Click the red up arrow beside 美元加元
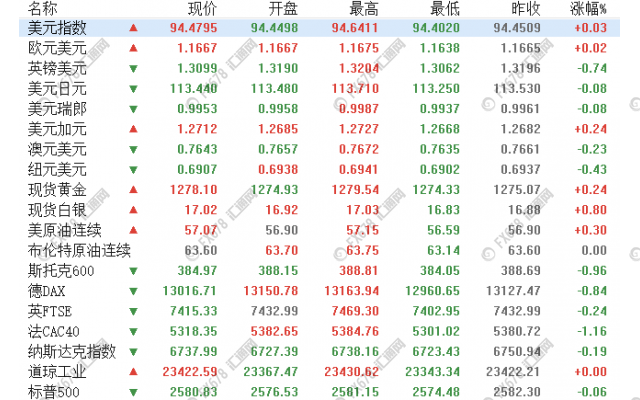Viewport: 640px width, 400px height. coord(133,129)
